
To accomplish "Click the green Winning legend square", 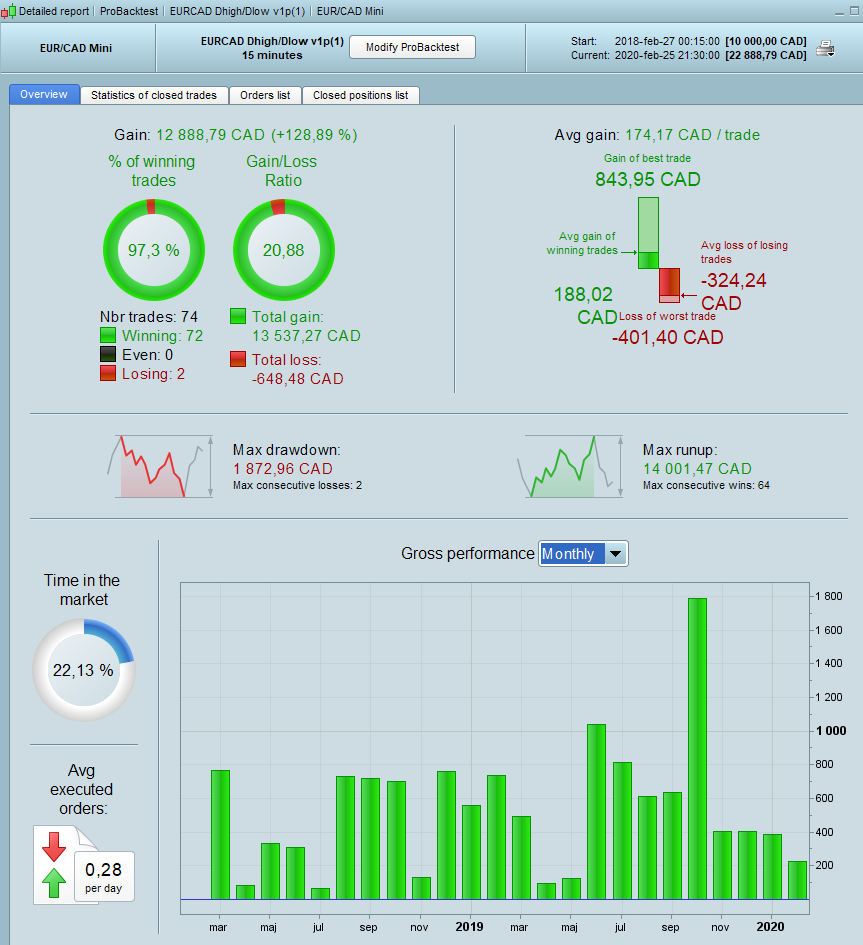I will [x=108, y=335].
